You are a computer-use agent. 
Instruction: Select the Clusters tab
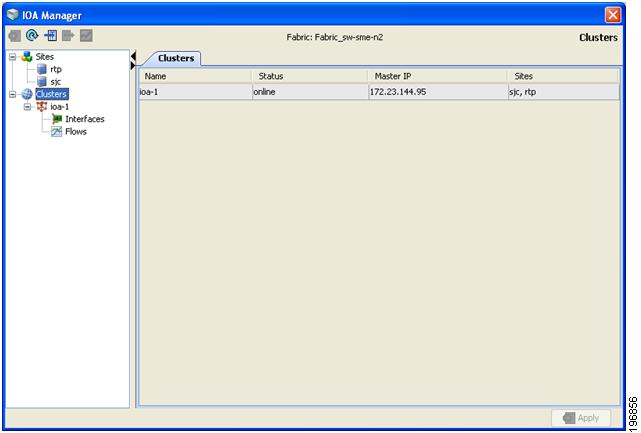coord(176,58)
